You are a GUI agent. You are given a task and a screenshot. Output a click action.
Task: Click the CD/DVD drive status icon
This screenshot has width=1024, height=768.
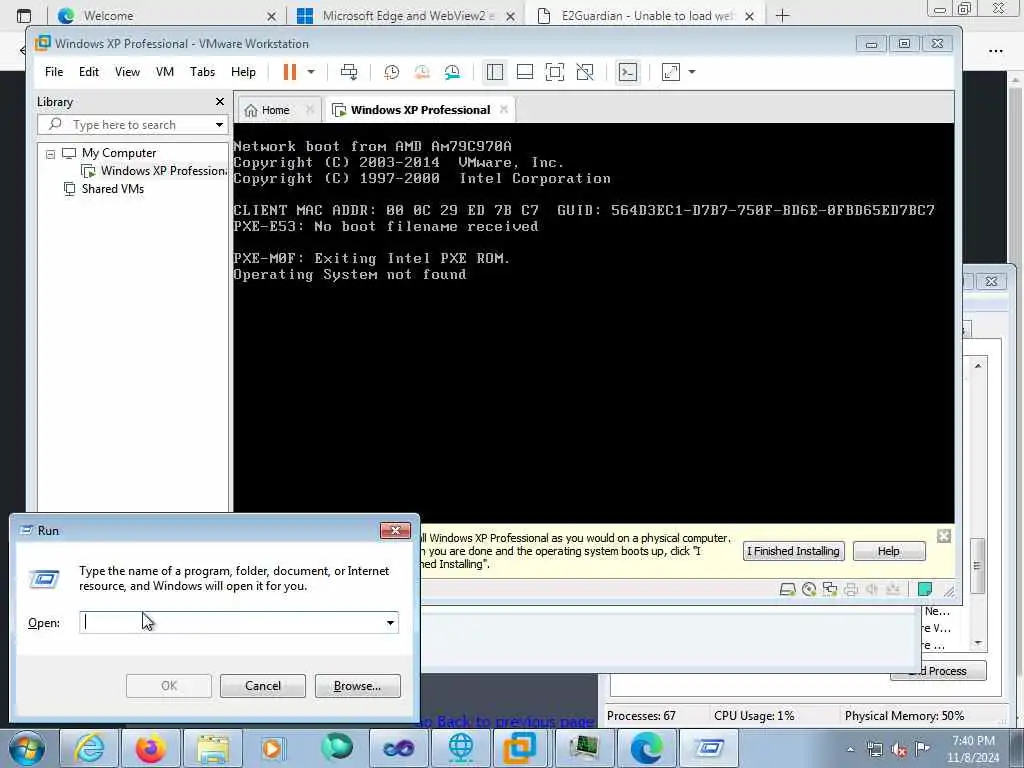point(808,590)
